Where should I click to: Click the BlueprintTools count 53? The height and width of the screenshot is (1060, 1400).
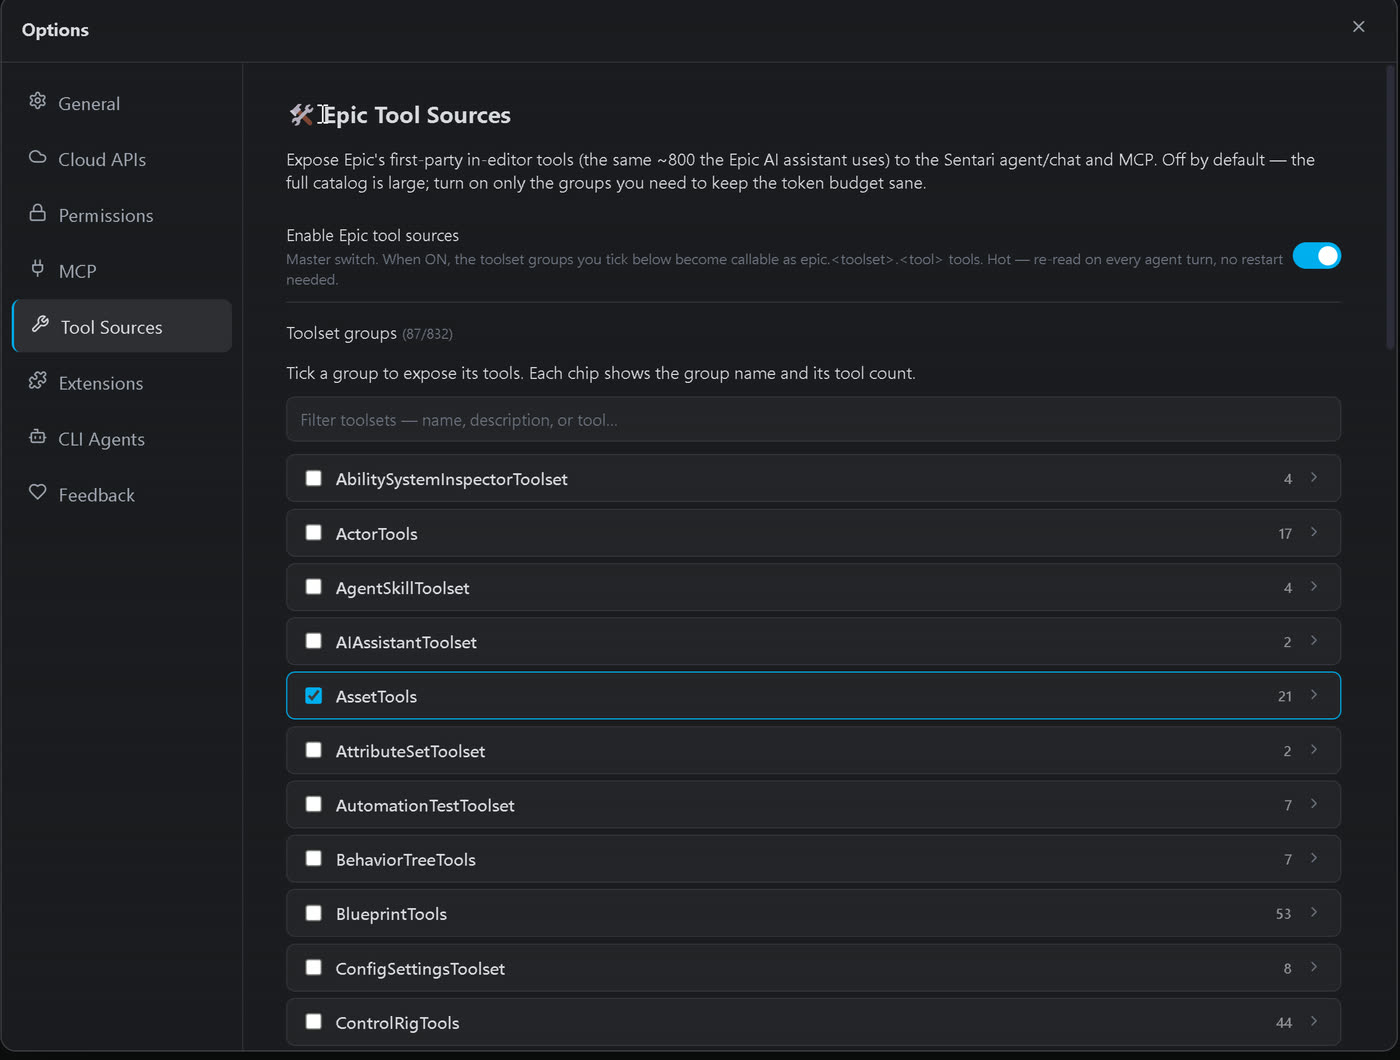[x=1283, y=914]
